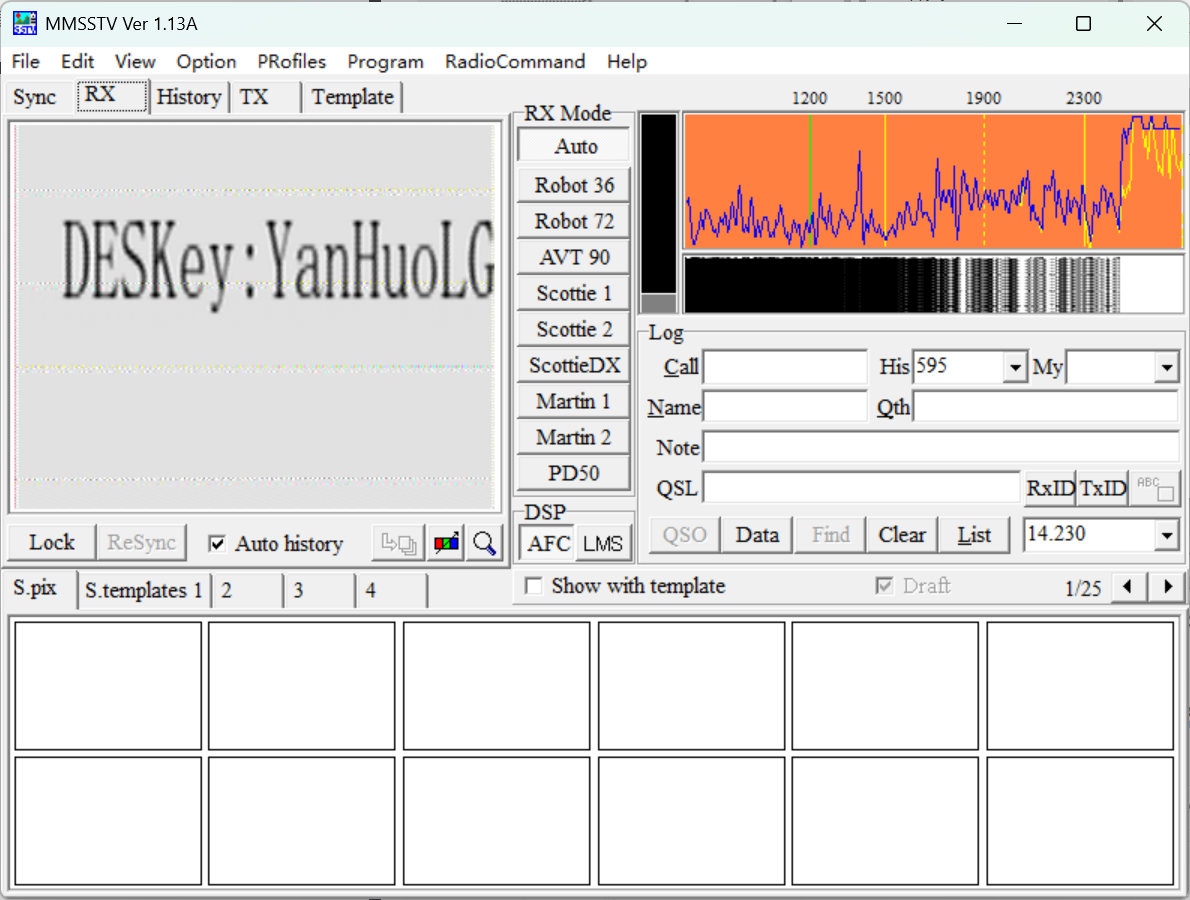The width and height of the screenshot is (1190, 900).
Task: Click the Lock button
Action: [52, 543]
